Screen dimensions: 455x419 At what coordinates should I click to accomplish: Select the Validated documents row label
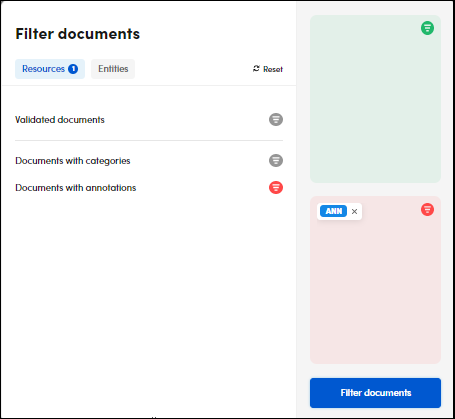[x=60, y=120]
